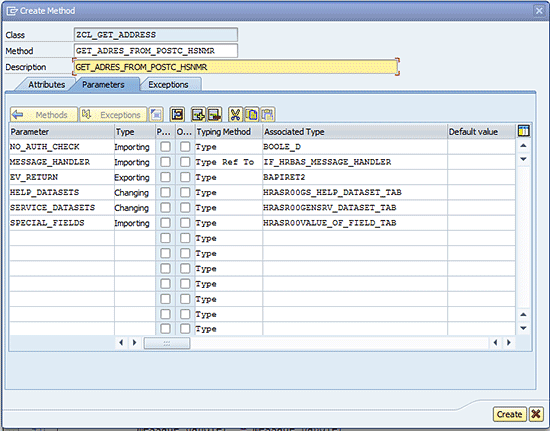Click the Delete Row icon
The image size is (550, 431).
point(214,115)
